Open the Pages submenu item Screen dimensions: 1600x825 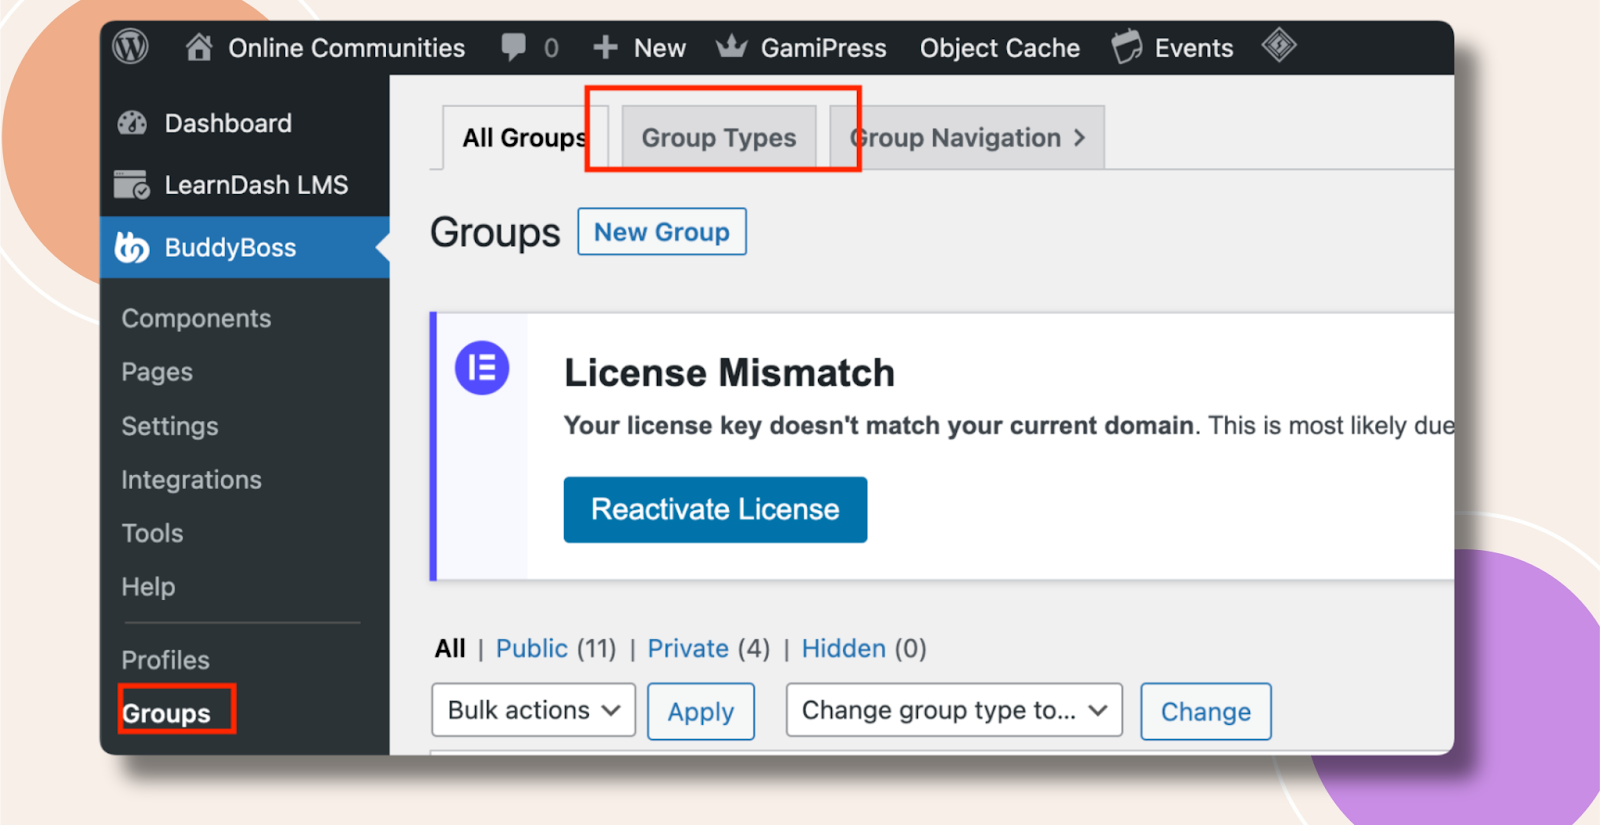coord(157,372)
